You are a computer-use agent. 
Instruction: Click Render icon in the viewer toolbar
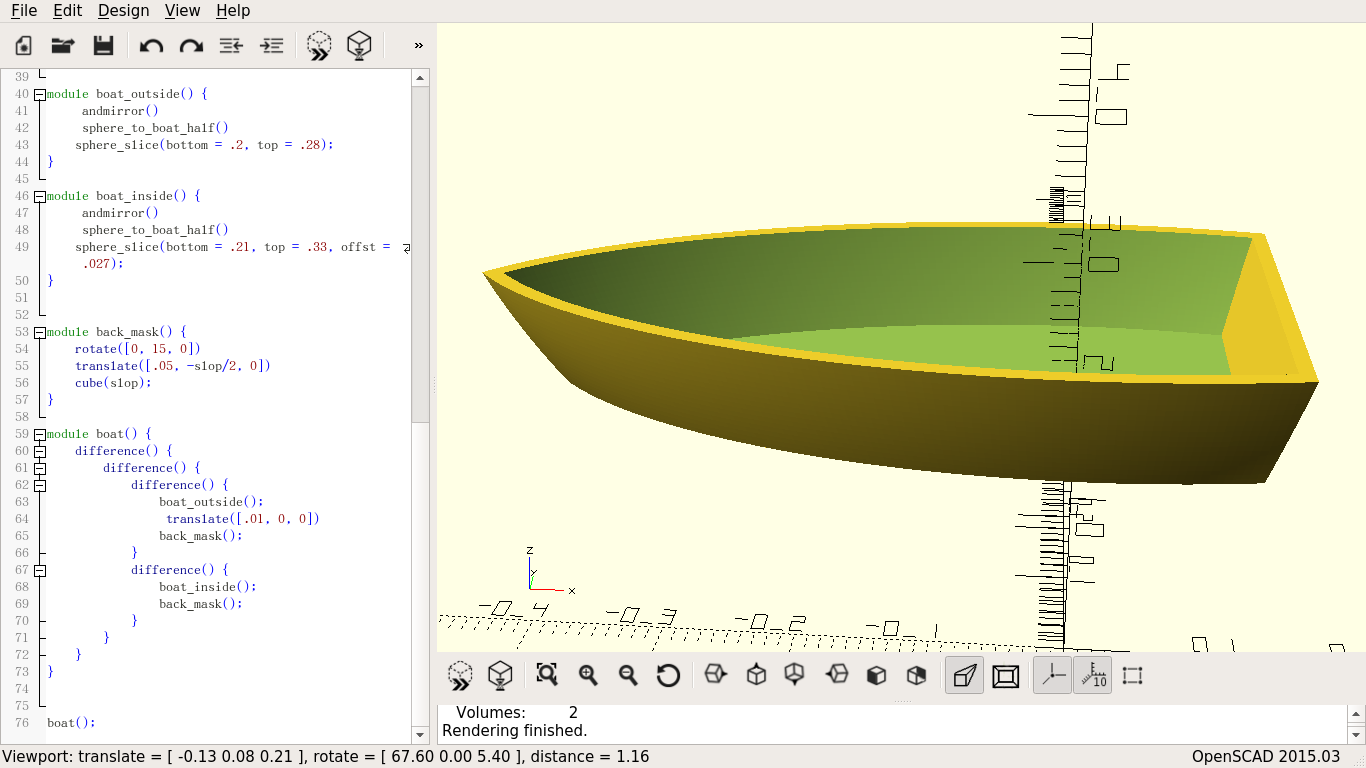pyautogui.click(x=500, y=676)
